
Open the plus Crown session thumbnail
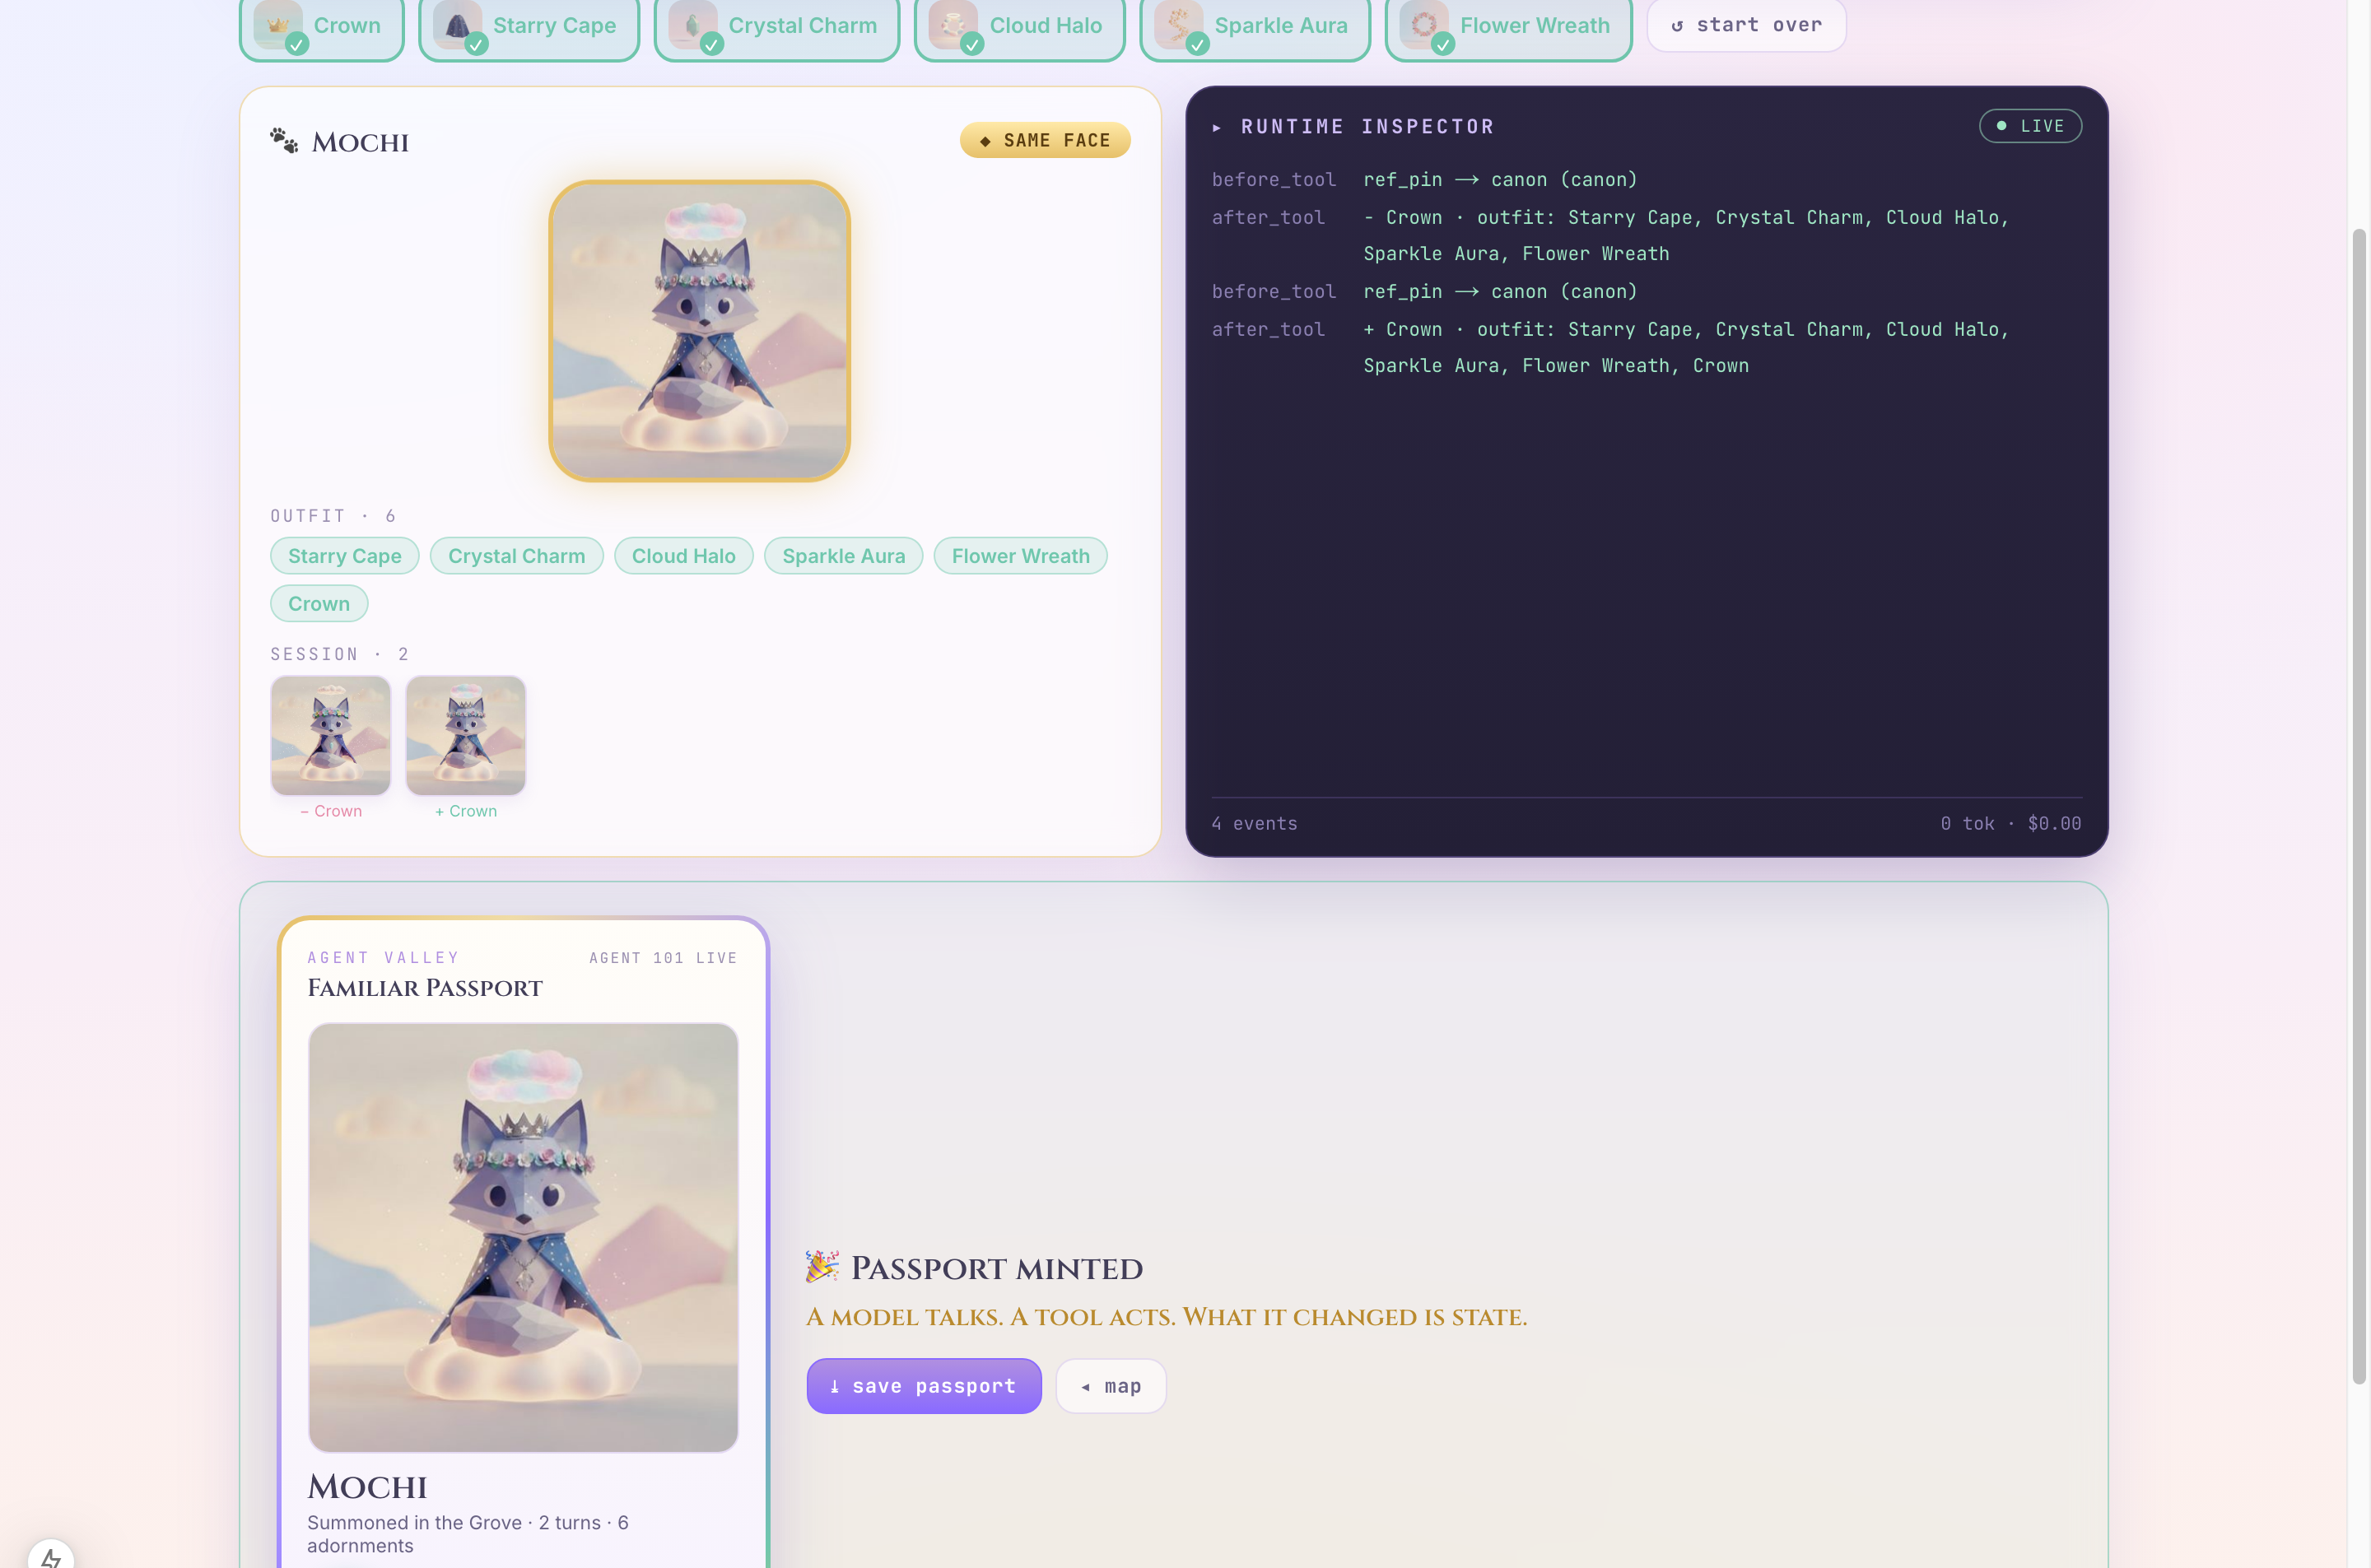[466, 736]
